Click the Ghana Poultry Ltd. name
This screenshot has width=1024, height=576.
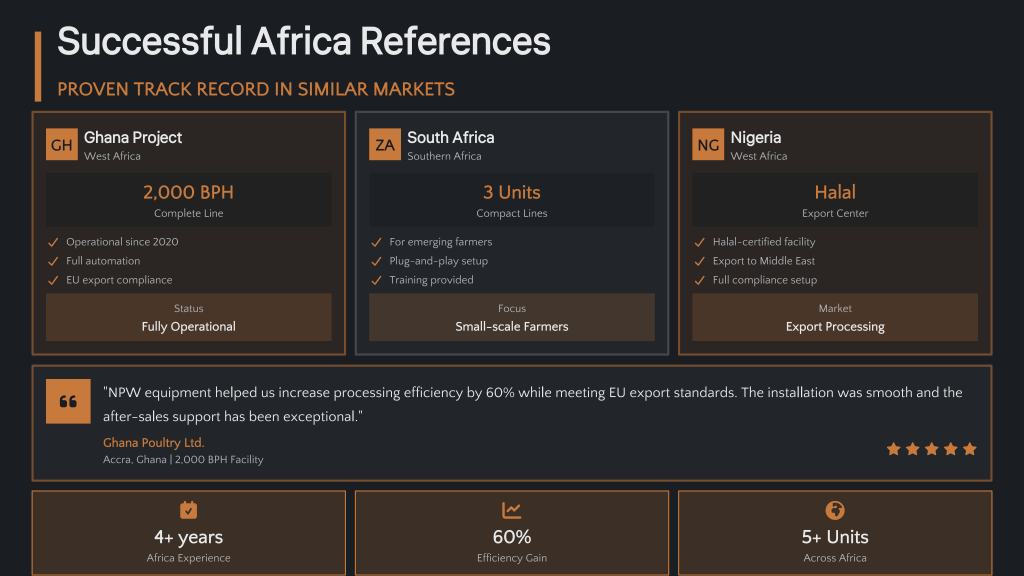pyautogui.click(x=153, y=442)
